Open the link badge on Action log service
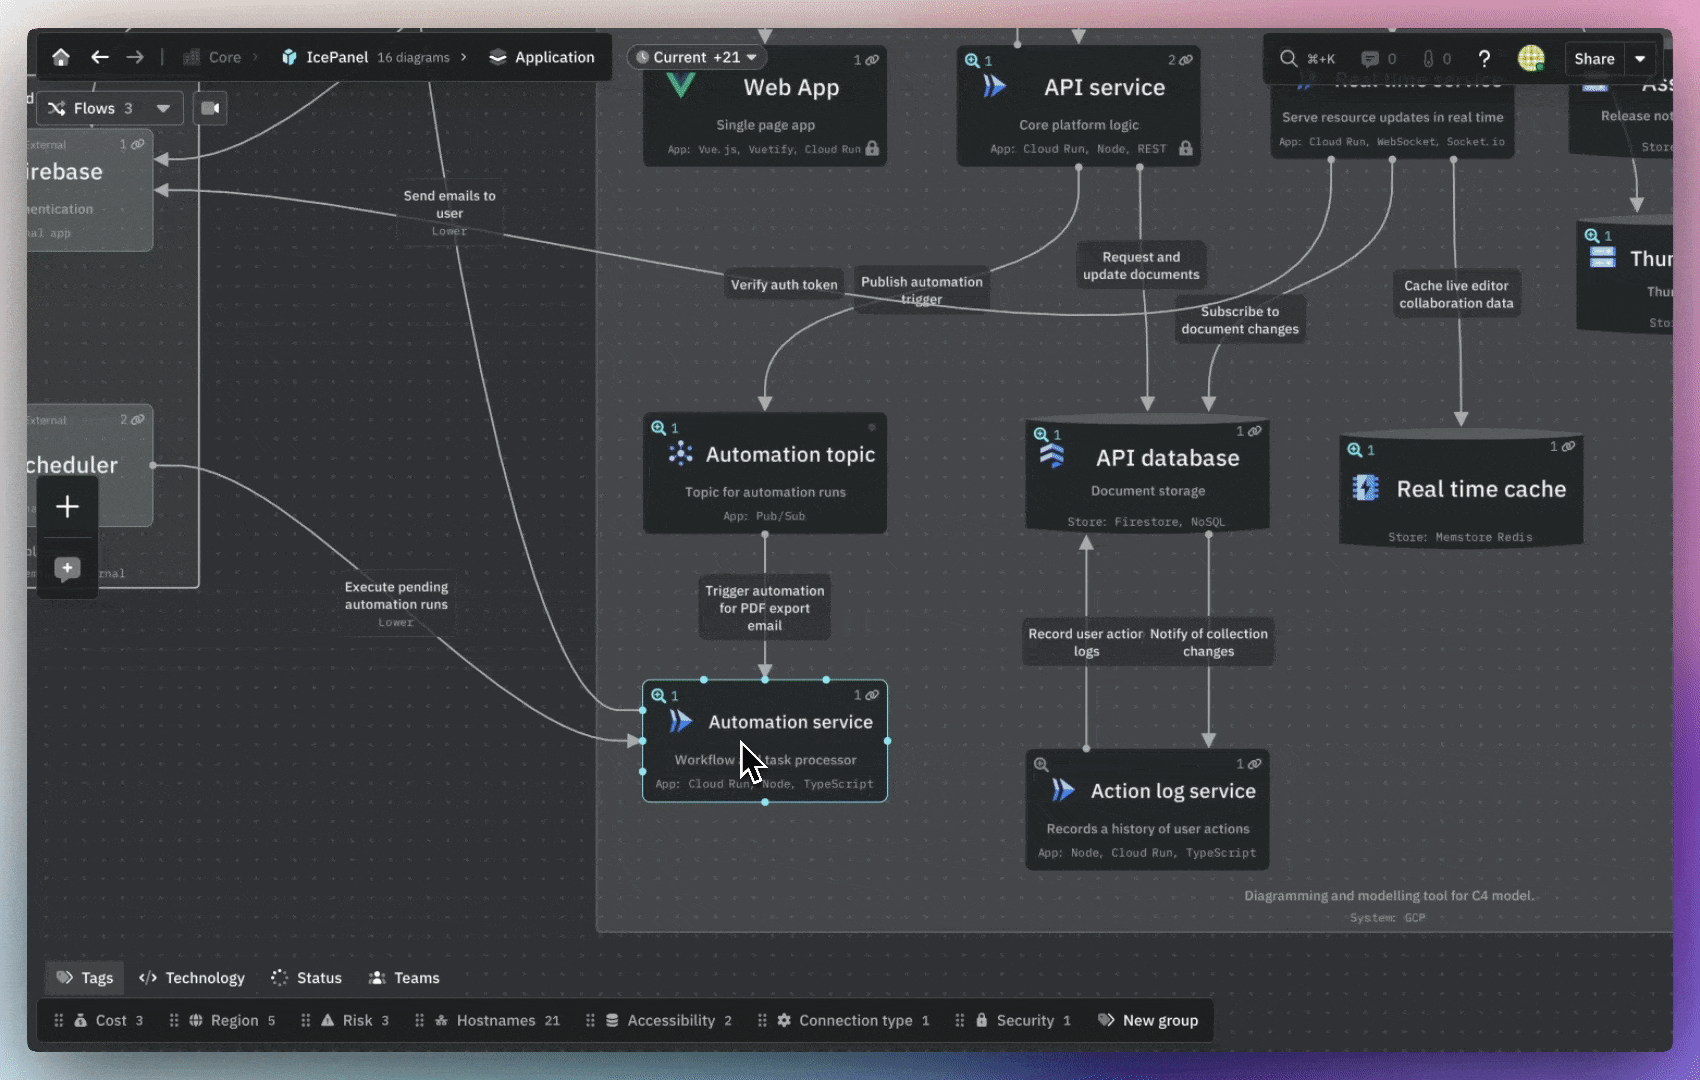 coord(1249,764)
